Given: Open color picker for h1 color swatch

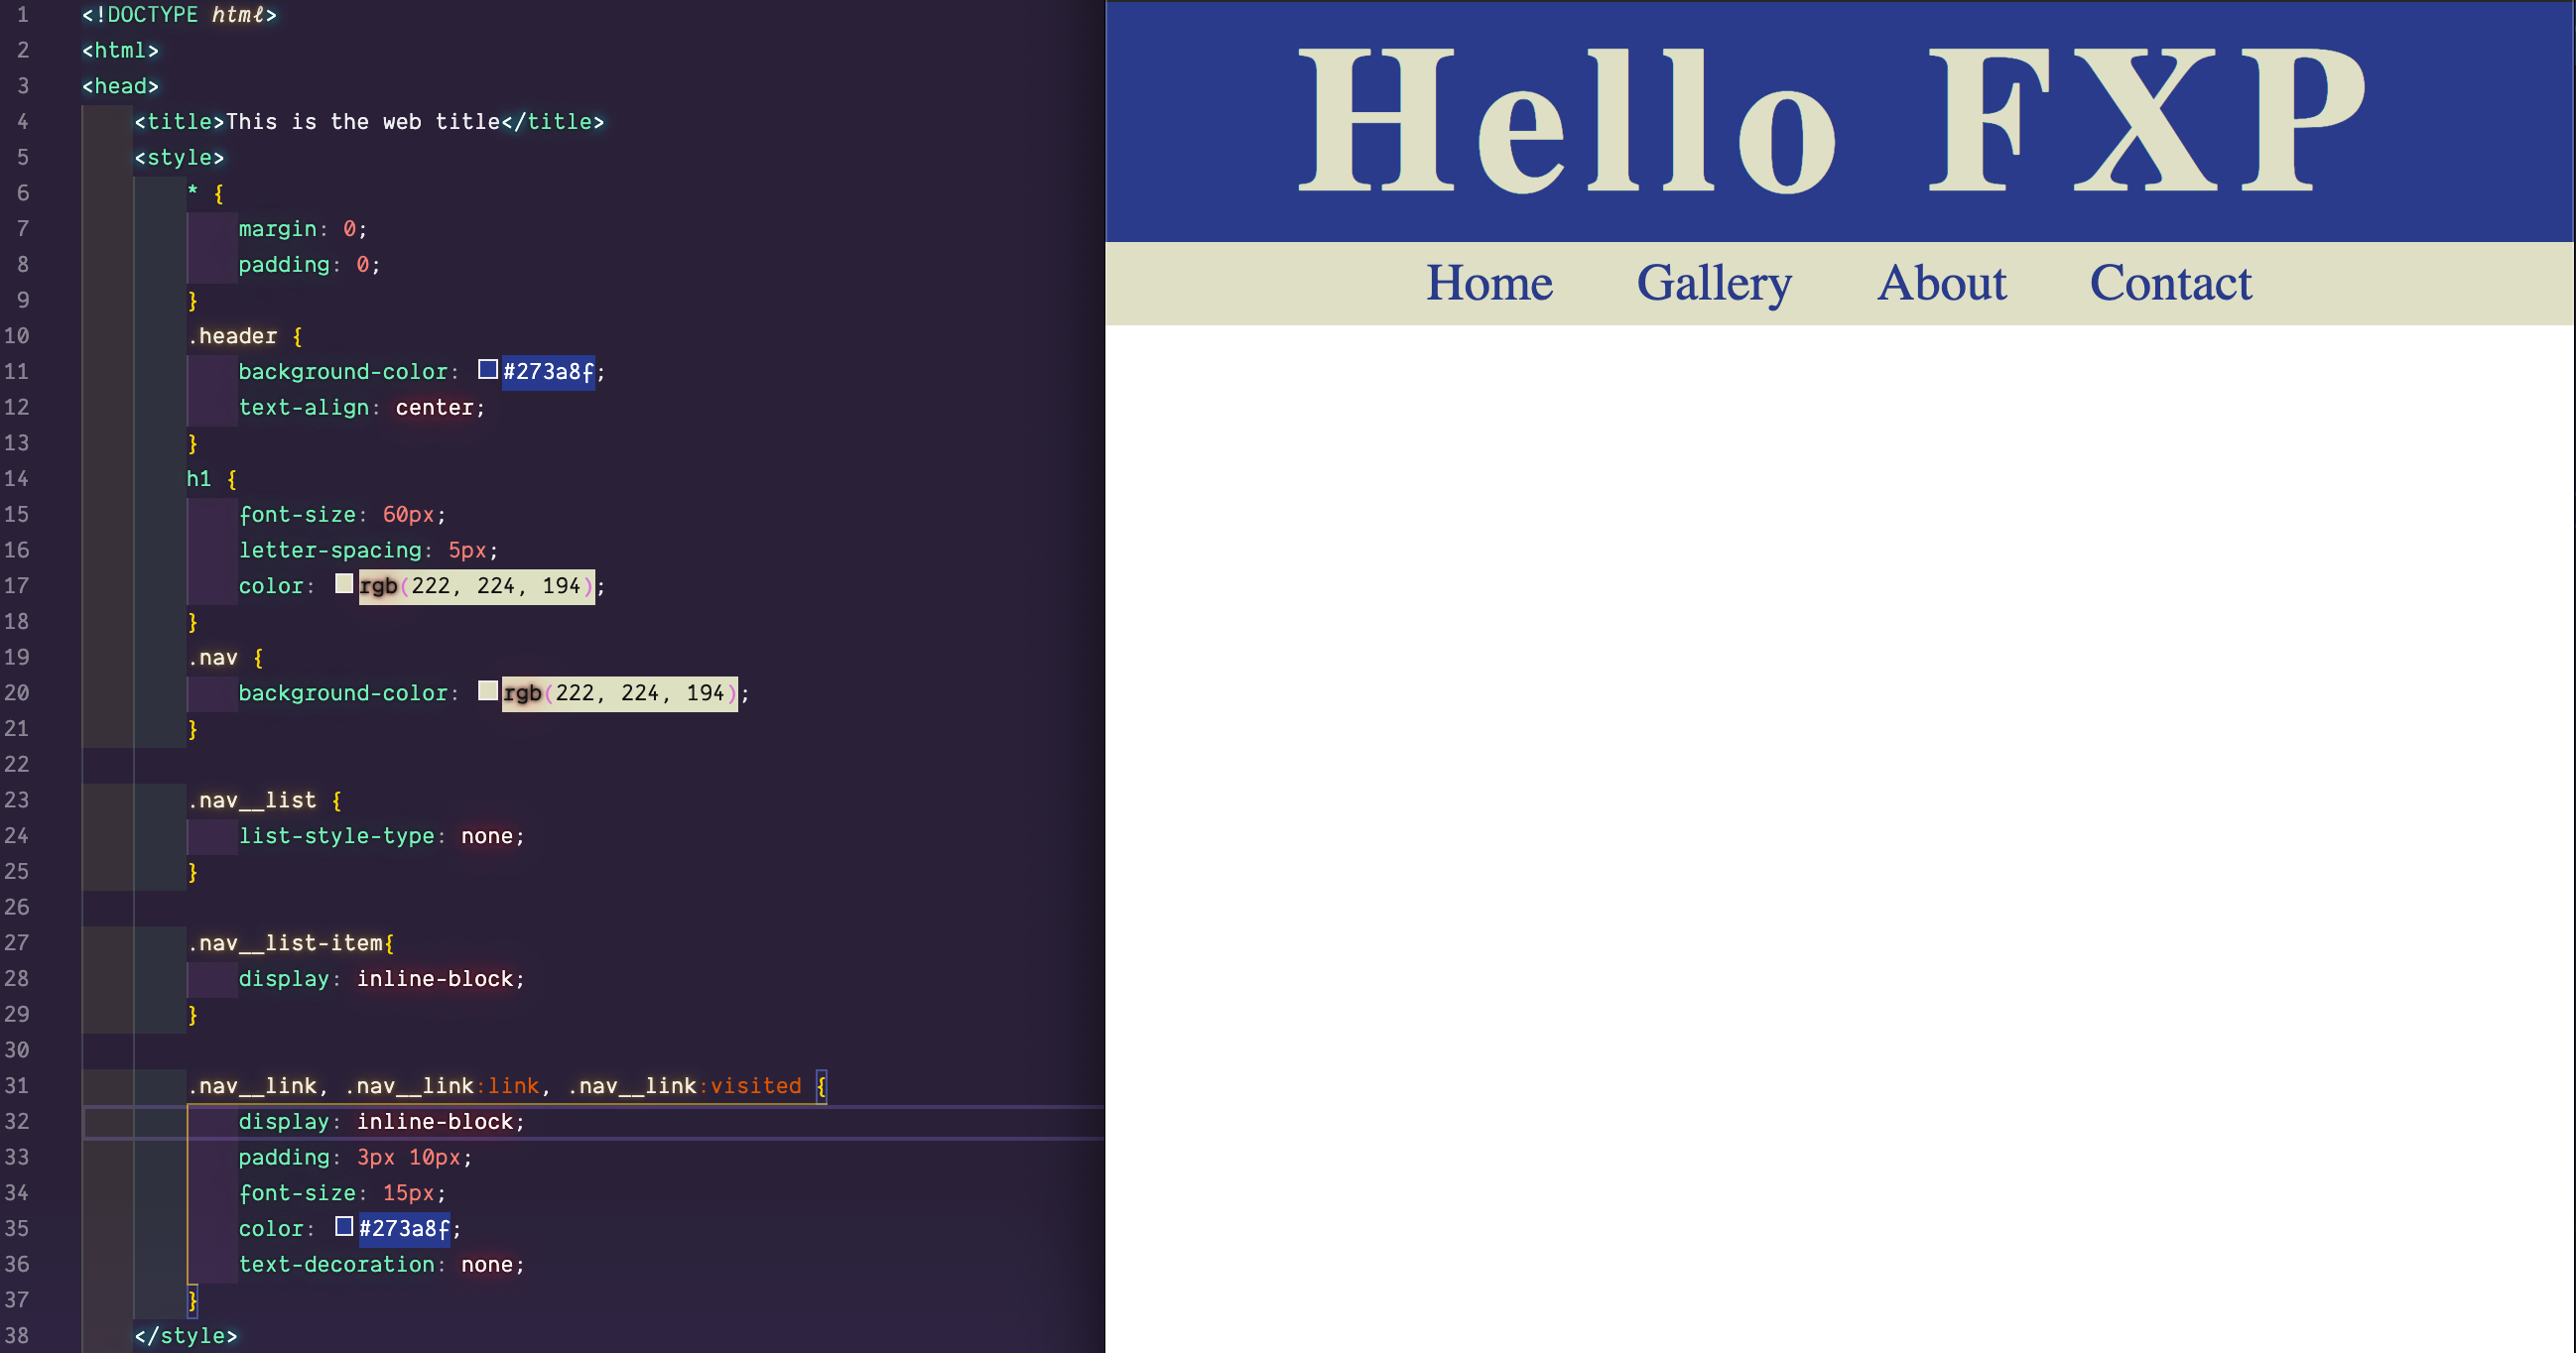Looking at the screenshot, I should pyautogui.click(x=344, y=584).
